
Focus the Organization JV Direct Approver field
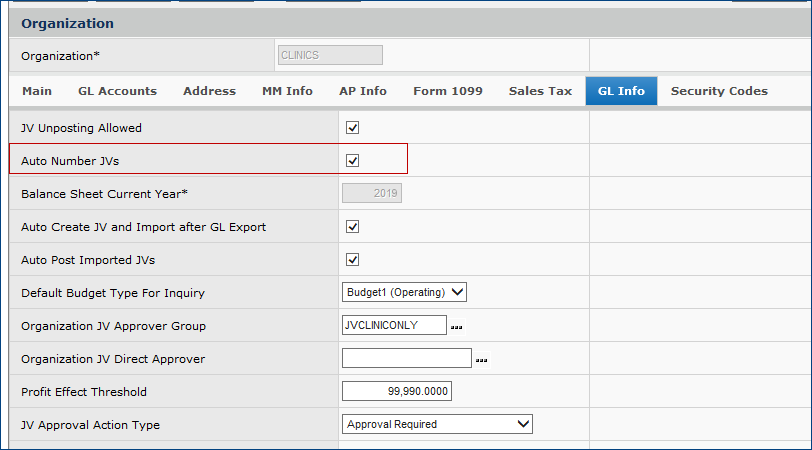406,358
